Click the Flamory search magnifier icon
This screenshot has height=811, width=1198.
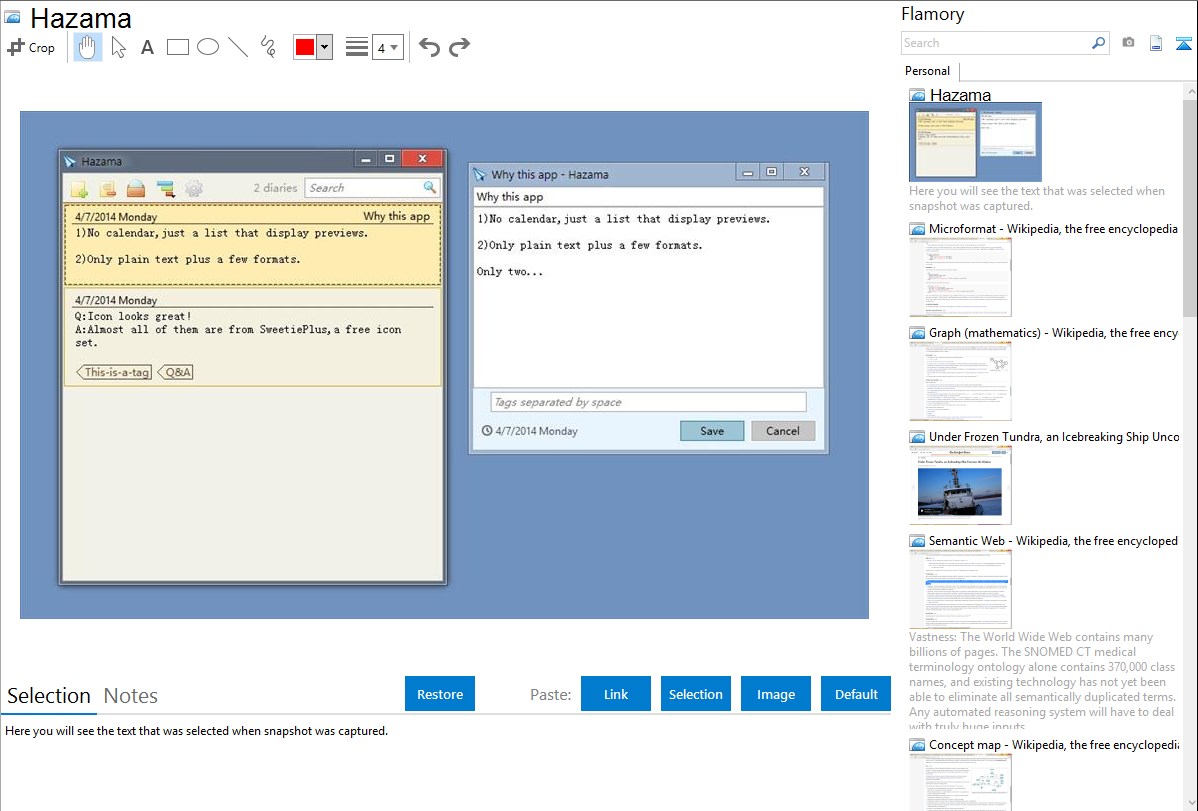tap(1098, 43)
